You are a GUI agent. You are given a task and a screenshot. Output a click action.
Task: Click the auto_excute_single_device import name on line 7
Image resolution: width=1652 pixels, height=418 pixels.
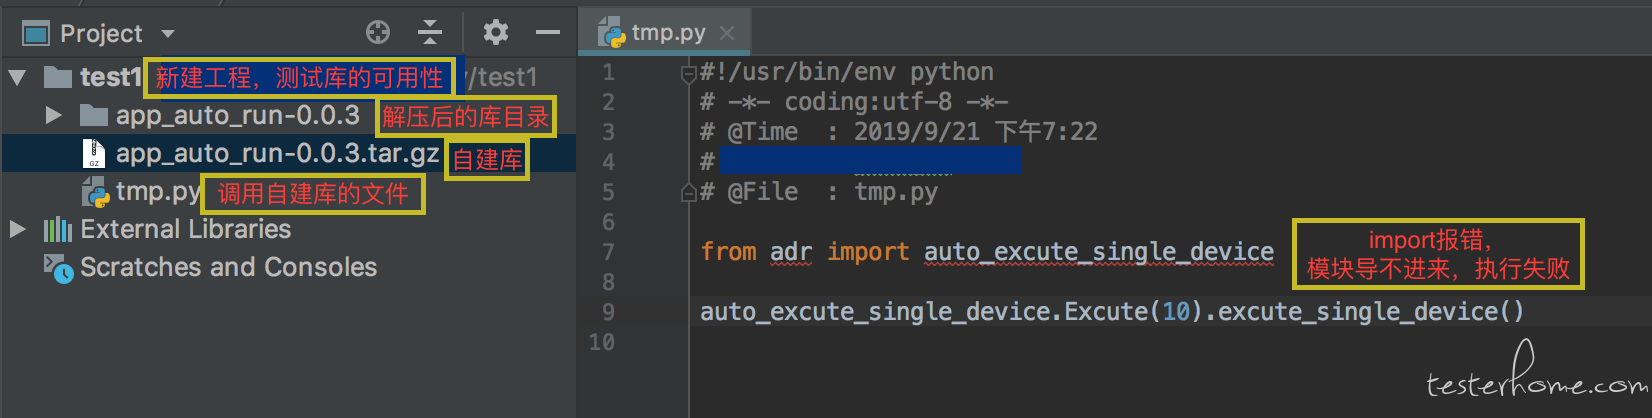coord(1099,252)
